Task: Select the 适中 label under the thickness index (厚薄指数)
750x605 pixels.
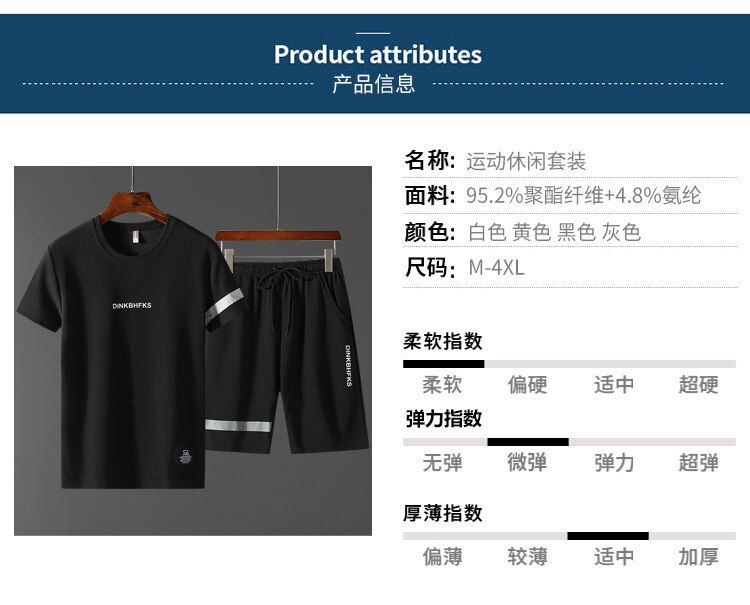Action: (614, 557)
